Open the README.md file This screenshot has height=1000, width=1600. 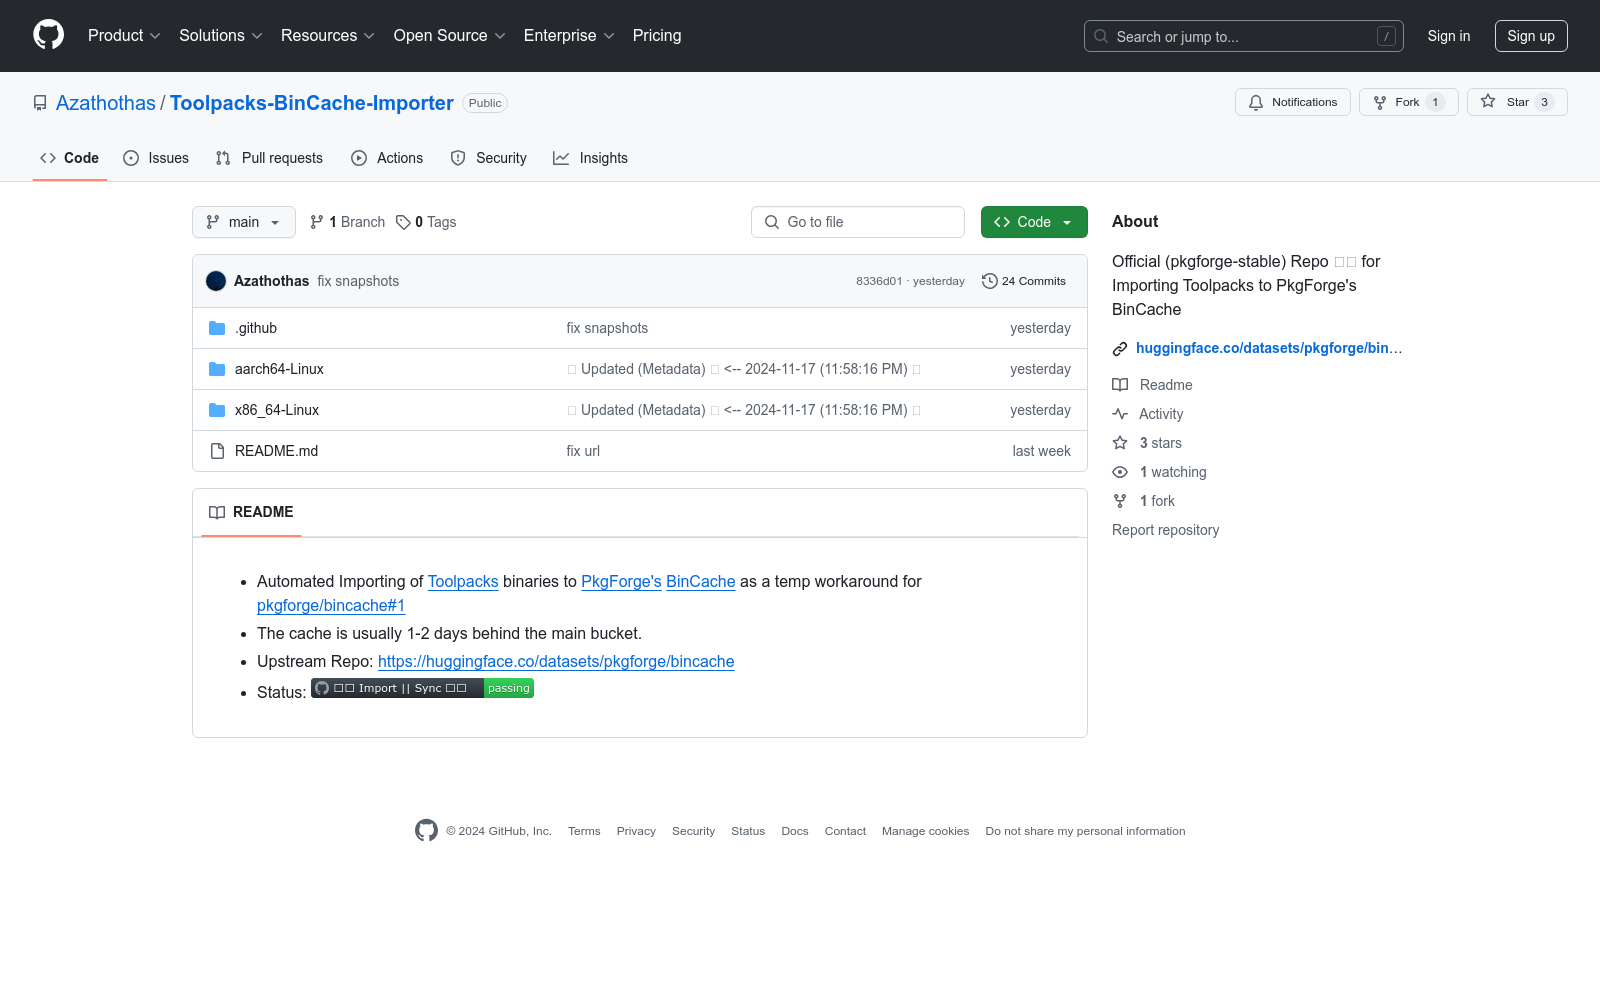coord(276,451)
